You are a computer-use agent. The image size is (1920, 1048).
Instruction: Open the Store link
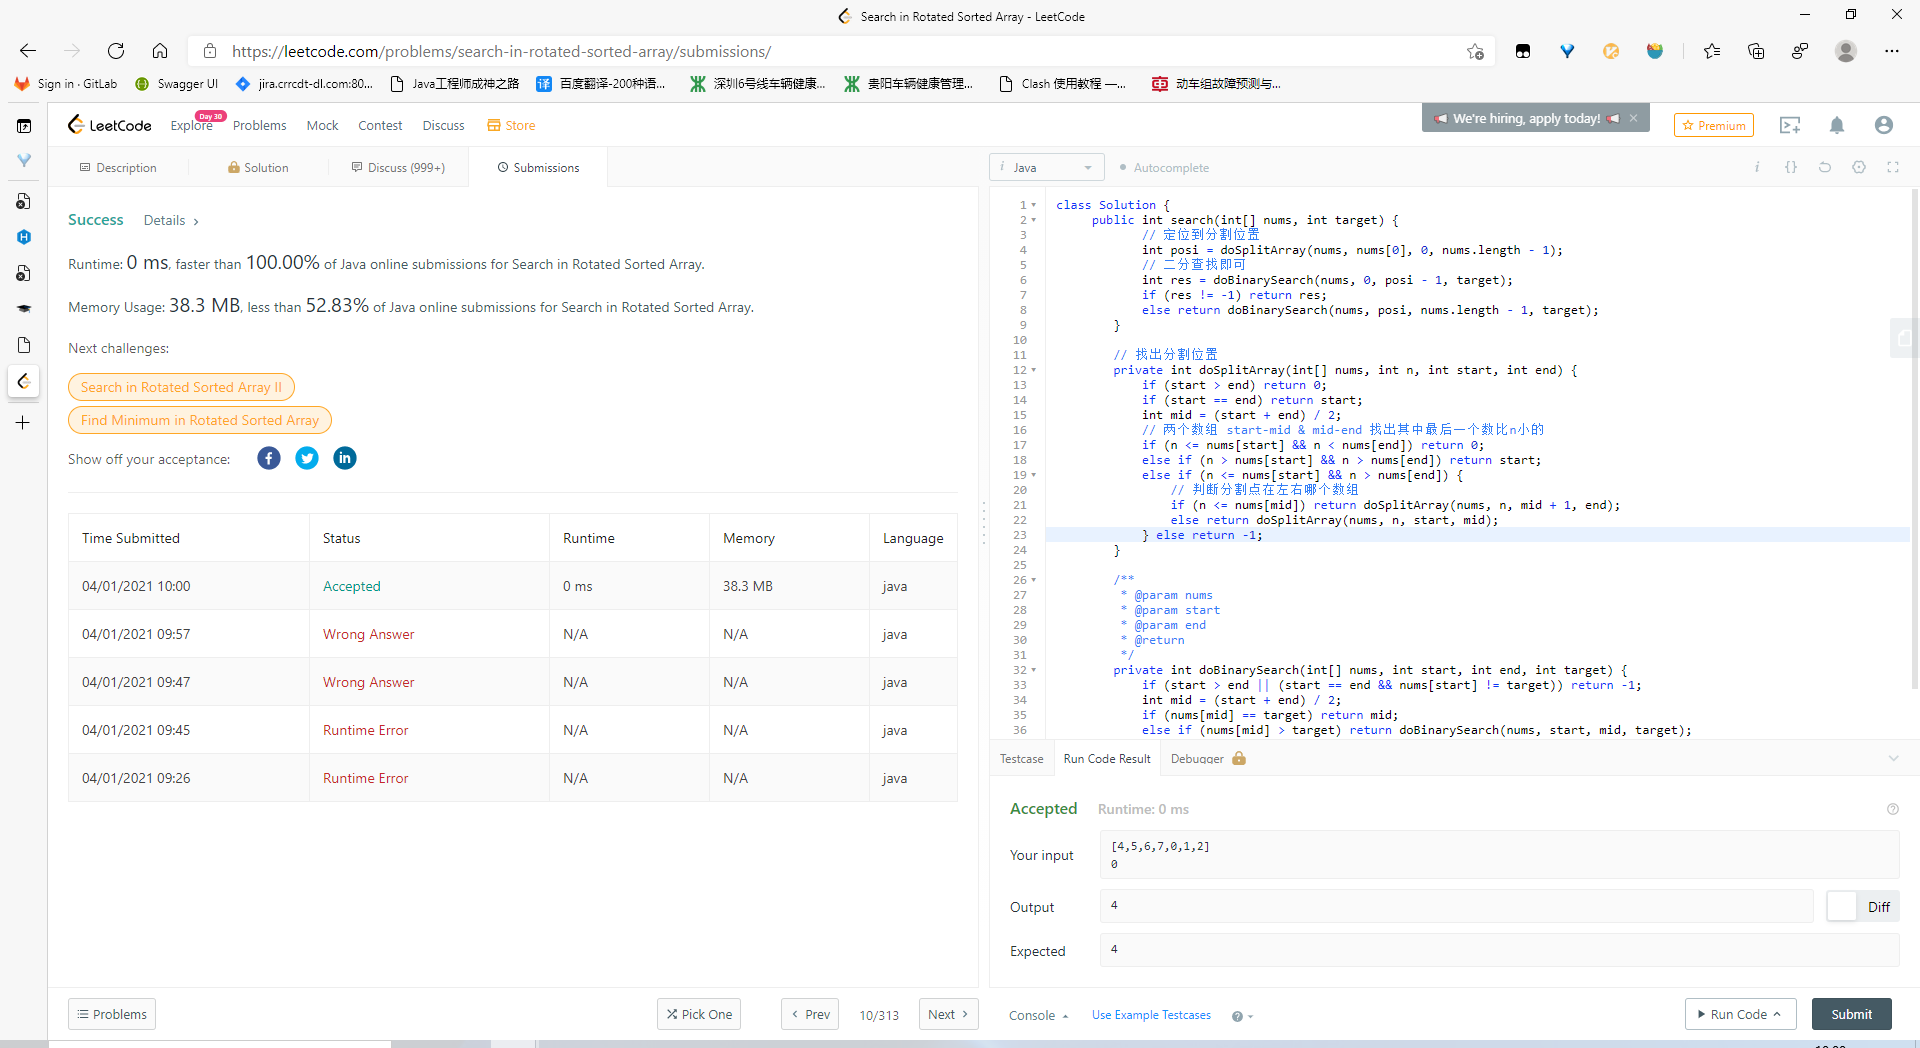click(511, 125)
